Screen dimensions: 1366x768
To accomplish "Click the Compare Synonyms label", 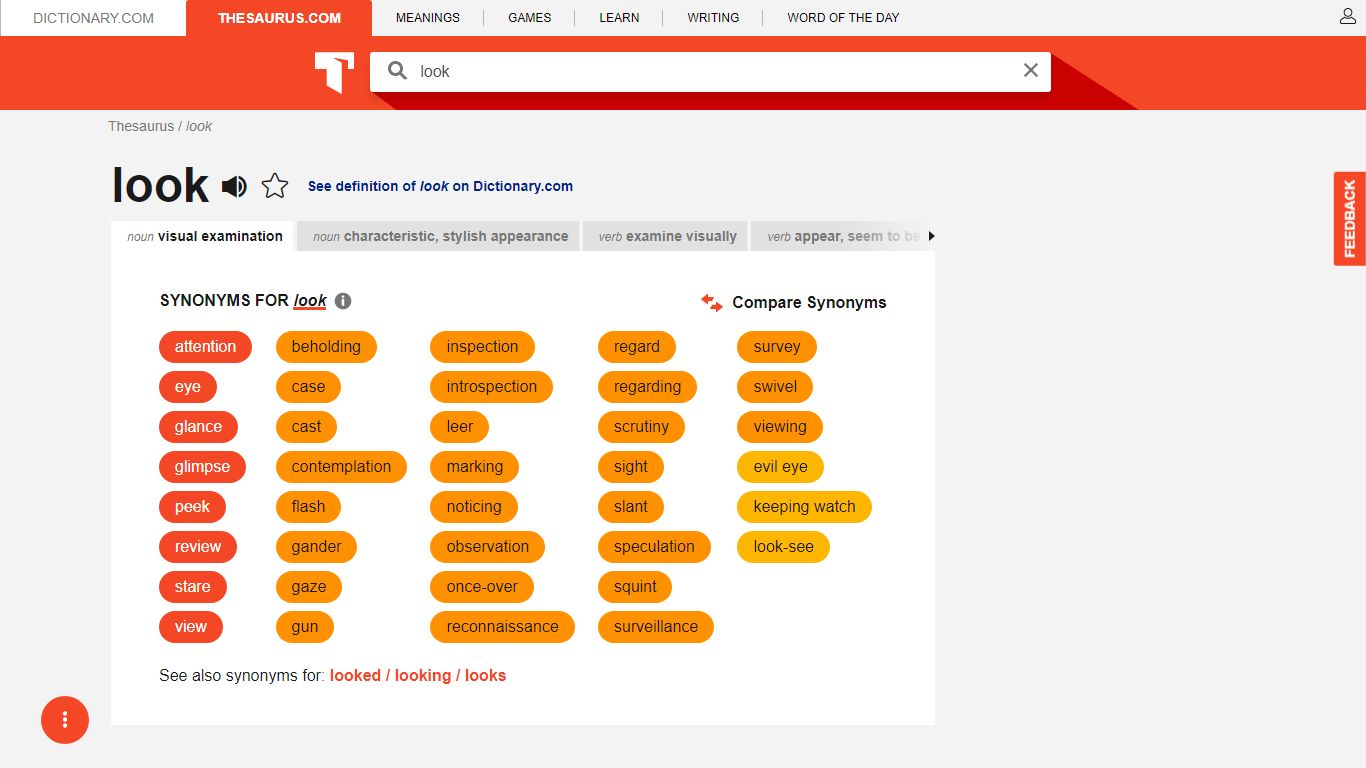I will tap(809, 302).
